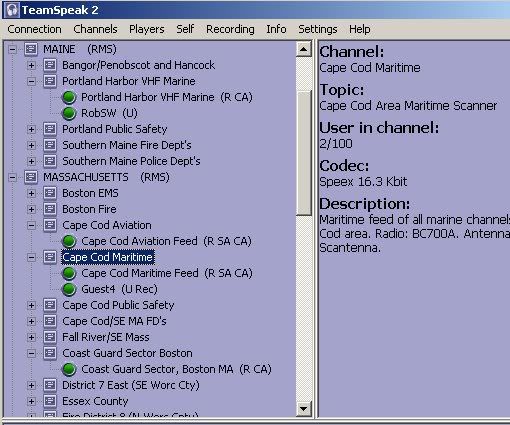This screenshot has height=425, width=510.
Task: Collapse the Portland Harbor VHF Marine channel
Action: (x=31, y=81)
